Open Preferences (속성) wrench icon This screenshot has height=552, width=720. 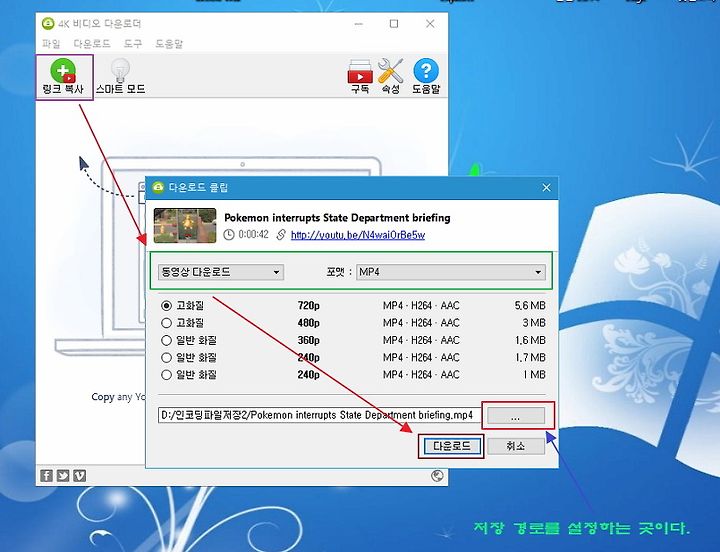(390, 77)
